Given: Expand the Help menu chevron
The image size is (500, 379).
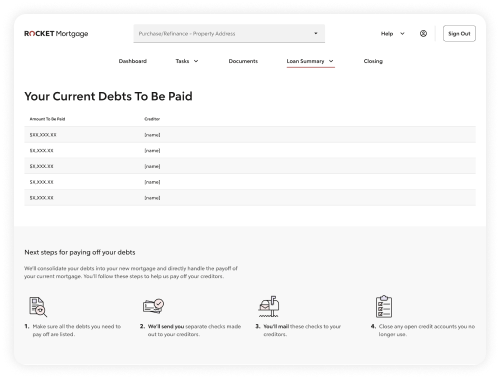Looking at the screenshot, I should 402,34.
